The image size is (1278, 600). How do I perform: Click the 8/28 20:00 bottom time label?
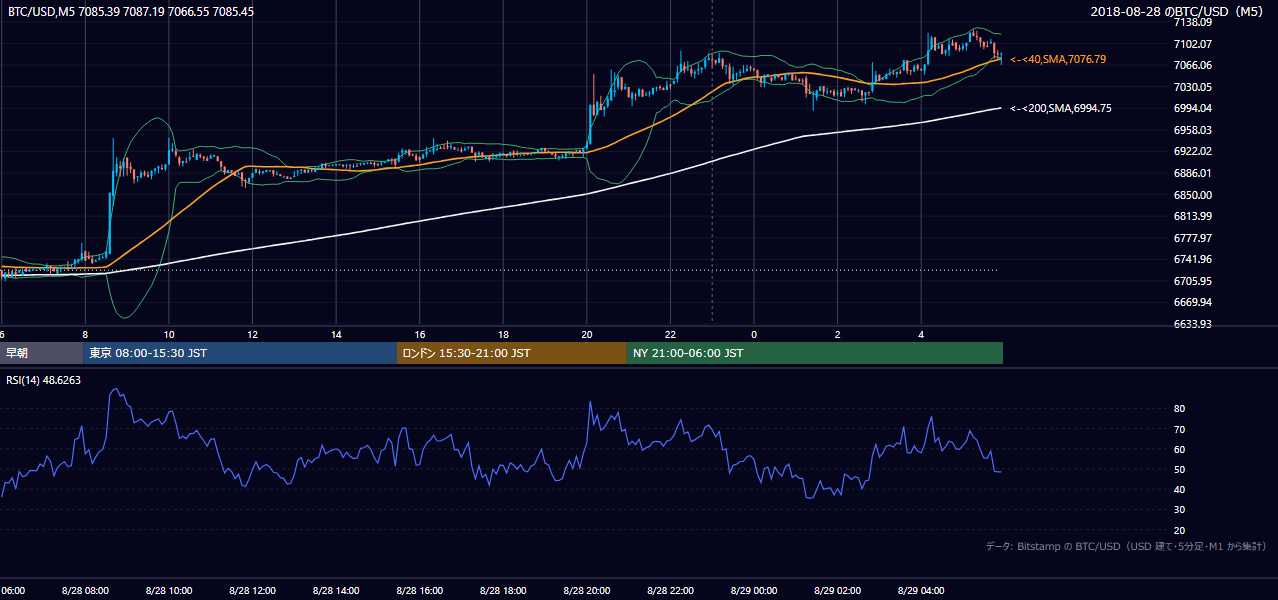click(x=587, y=590)
